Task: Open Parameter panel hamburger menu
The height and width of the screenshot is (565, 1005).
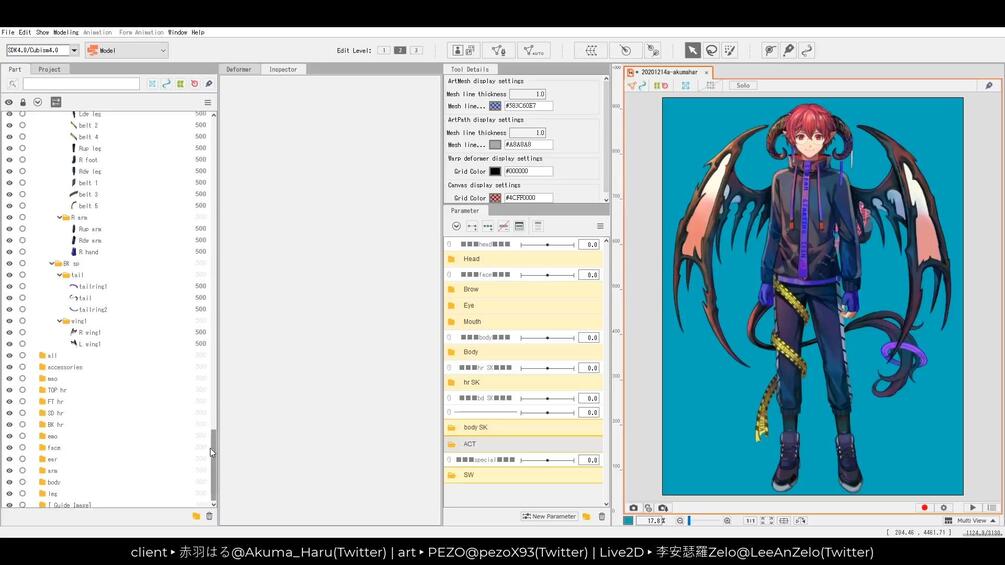Action: (600, 226)
